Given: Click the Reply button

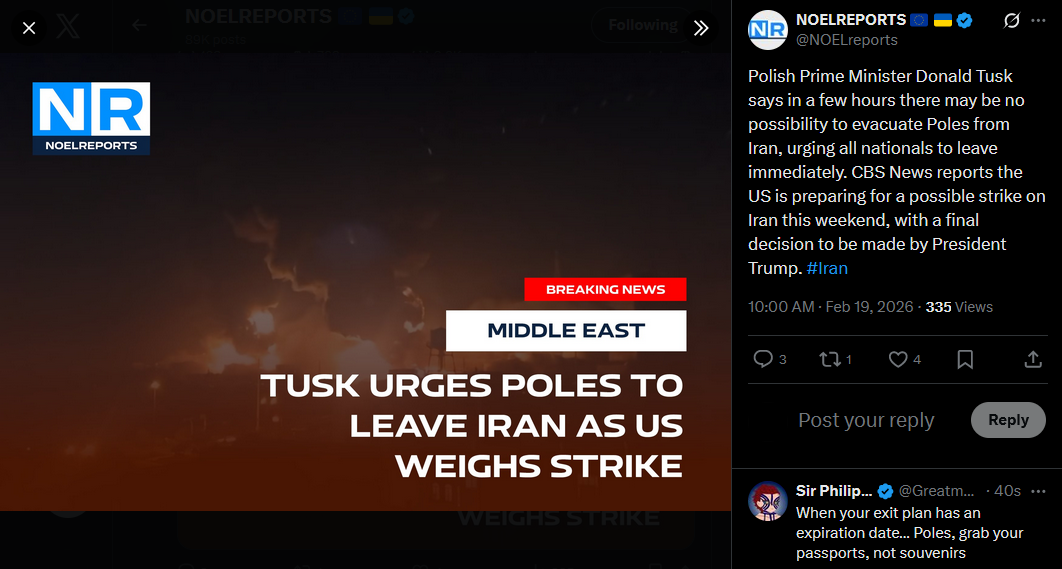Looking at the screenshot, I should click(1008, 420).
